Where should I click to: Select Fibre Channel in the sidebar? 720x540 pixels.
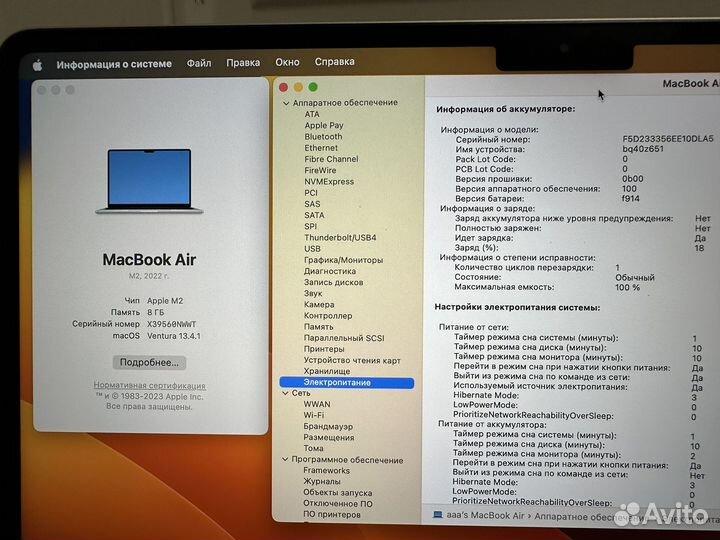pos(331,159)
